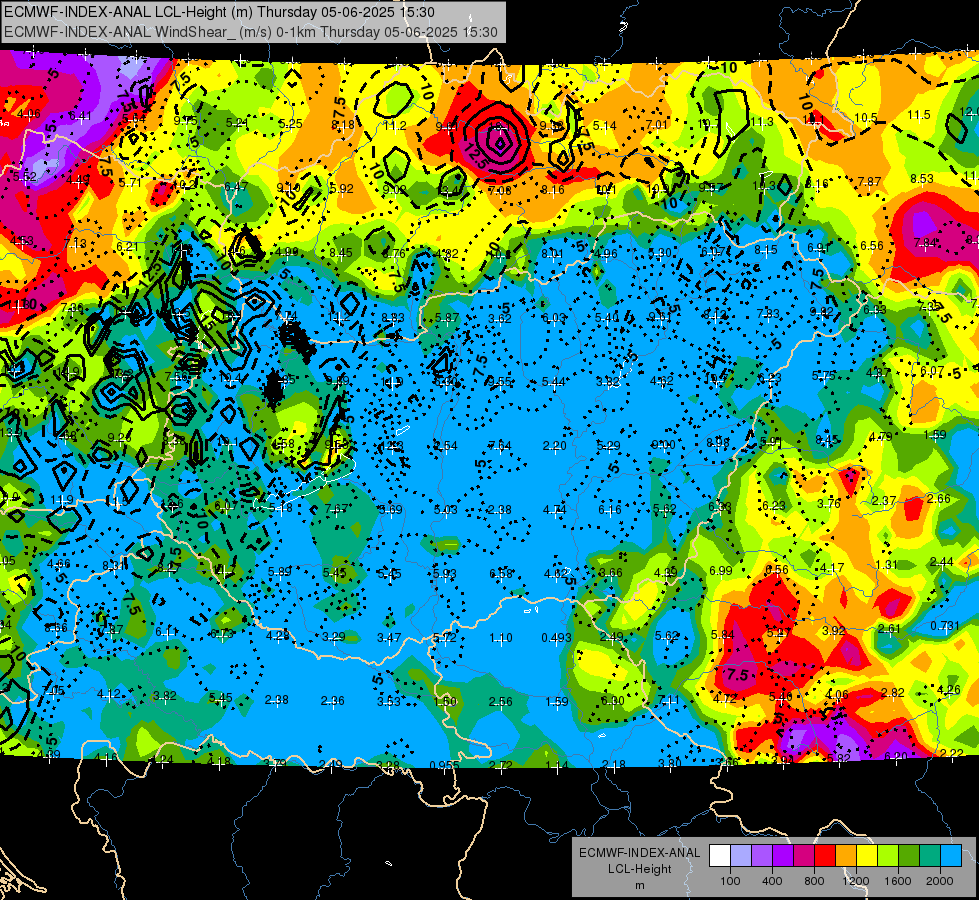Click the grid value '6.99'
This screenshot has height=900, width=979.
pyautogui.click(x=721, y=570)
